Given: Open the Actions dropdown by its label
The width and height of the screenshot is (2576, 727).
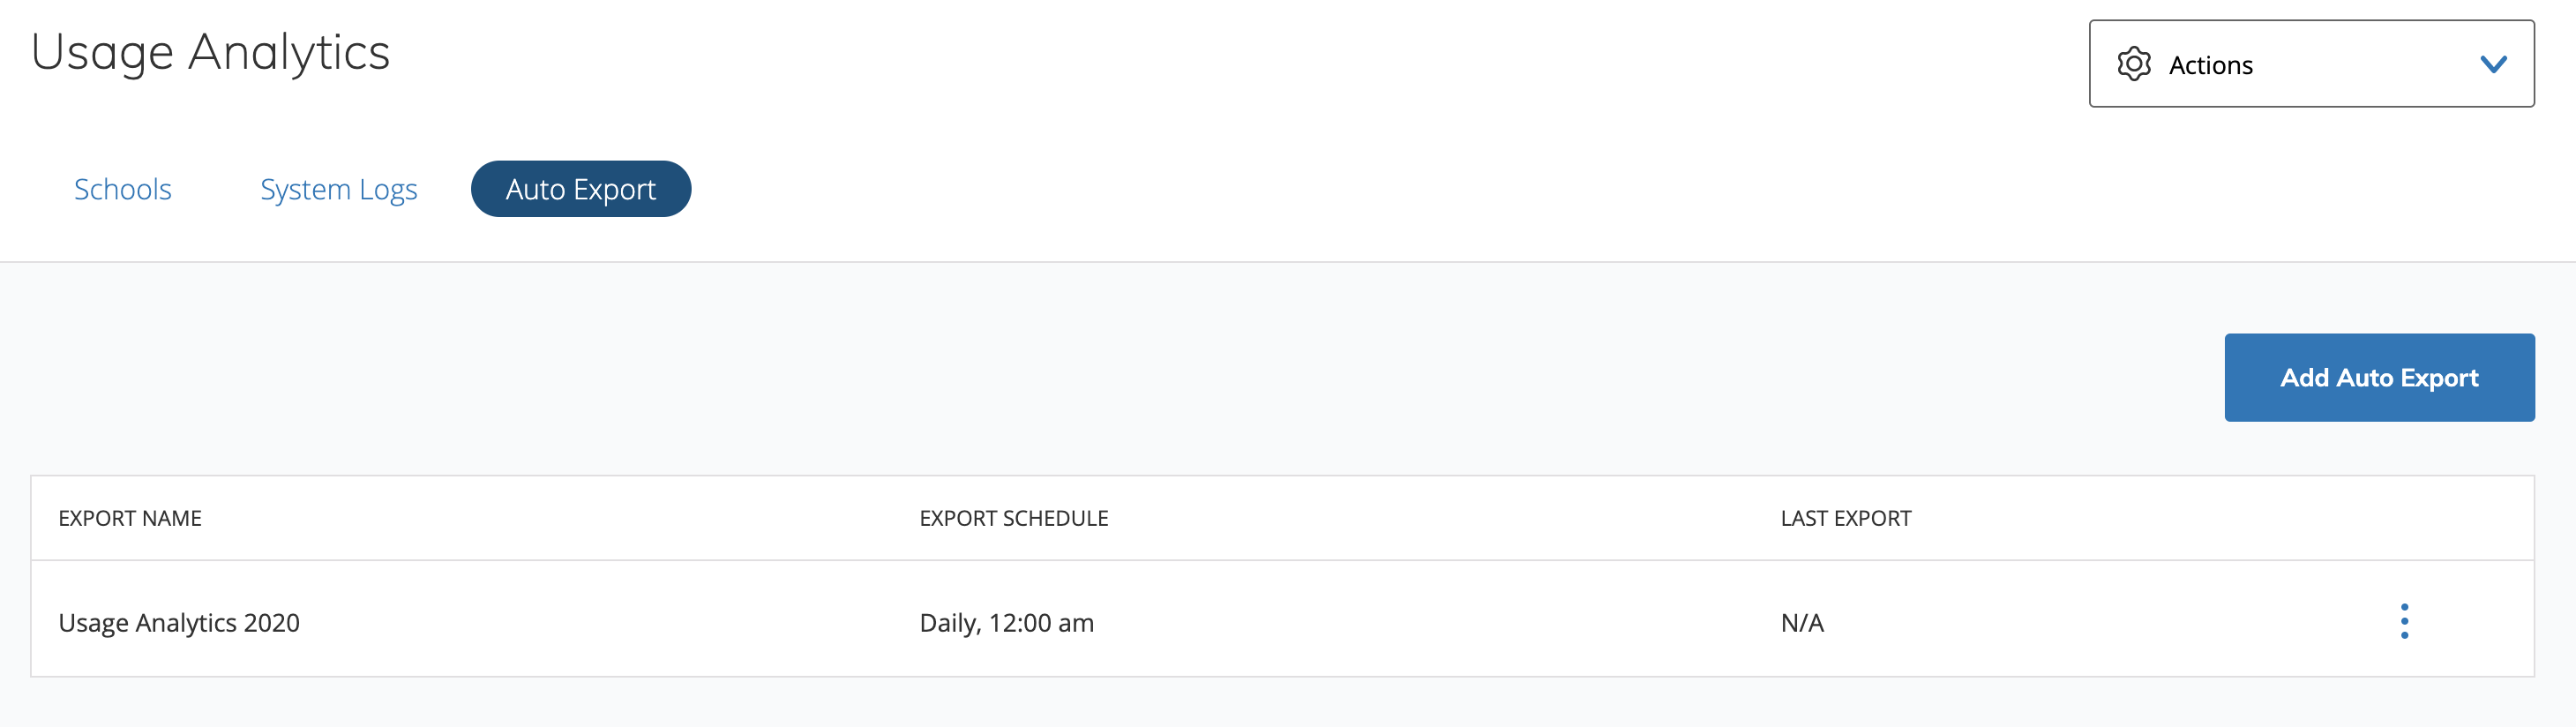Looking at the screenshot, I should pos(2210,65).
